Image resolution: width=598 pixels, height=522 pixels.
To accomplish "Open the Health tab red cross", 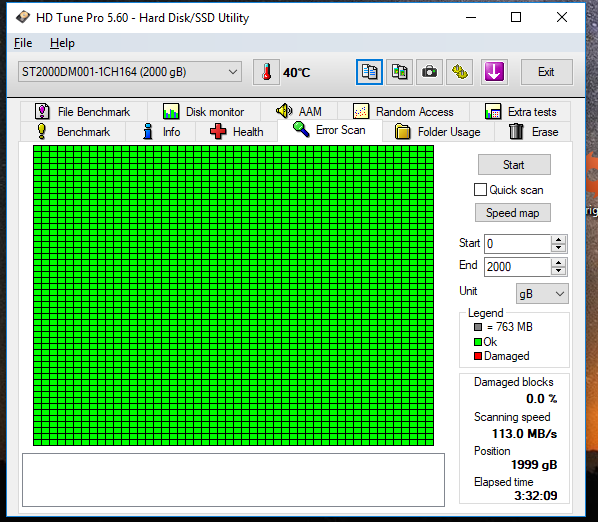I will (x=218, y=132).
